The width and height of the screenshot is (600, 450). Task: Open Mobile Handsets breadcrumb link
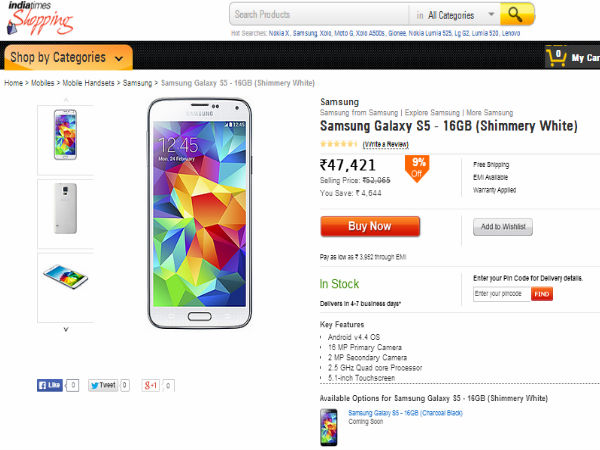(89, 83)
